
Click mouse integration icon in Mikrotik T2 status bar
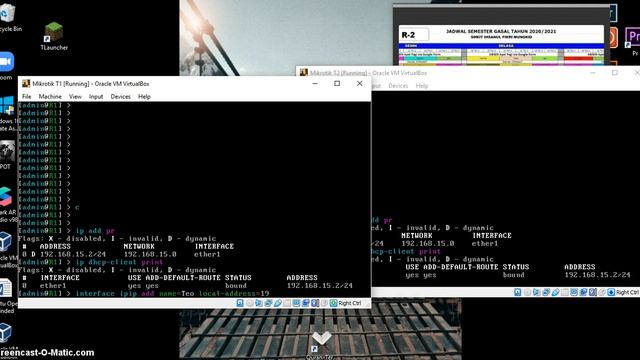coord(602,292)
